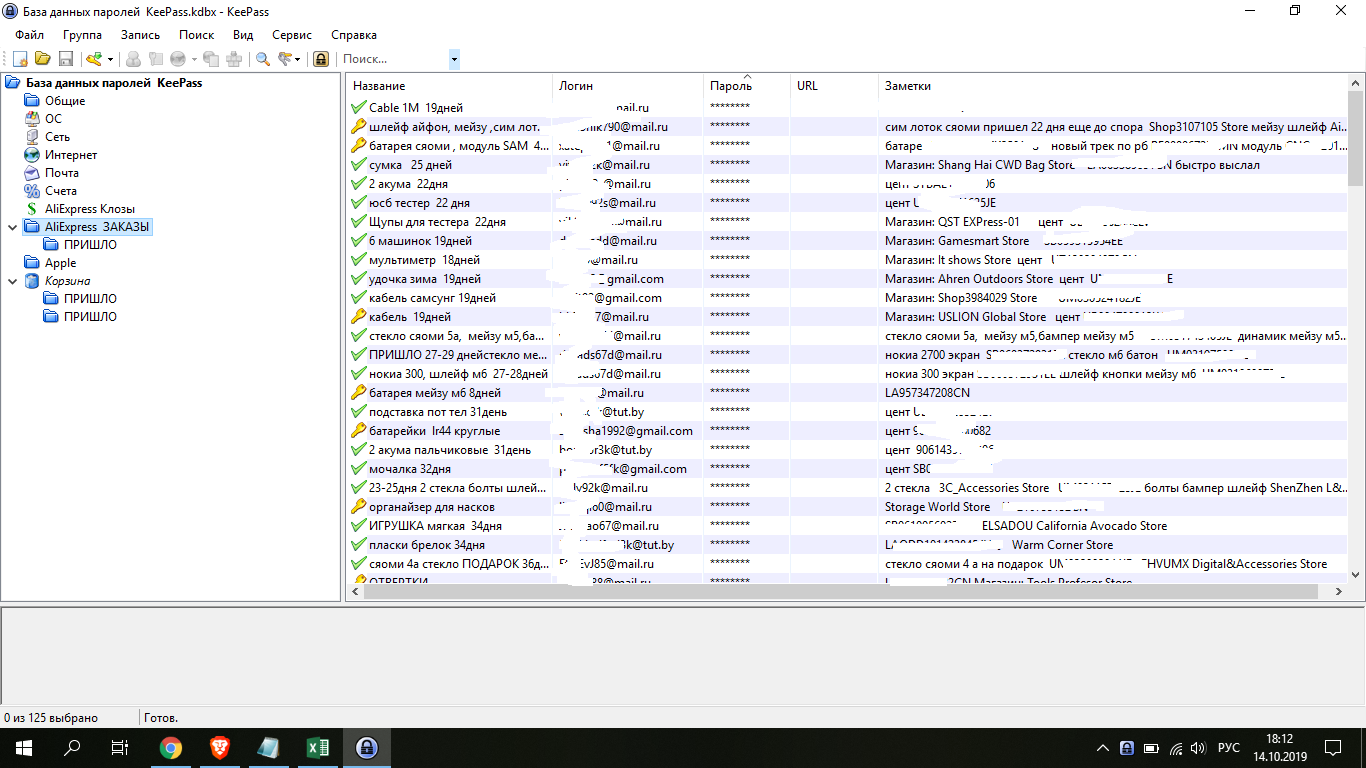
Task: Sort entries by Пароль column header
Action: click(746, 86)
